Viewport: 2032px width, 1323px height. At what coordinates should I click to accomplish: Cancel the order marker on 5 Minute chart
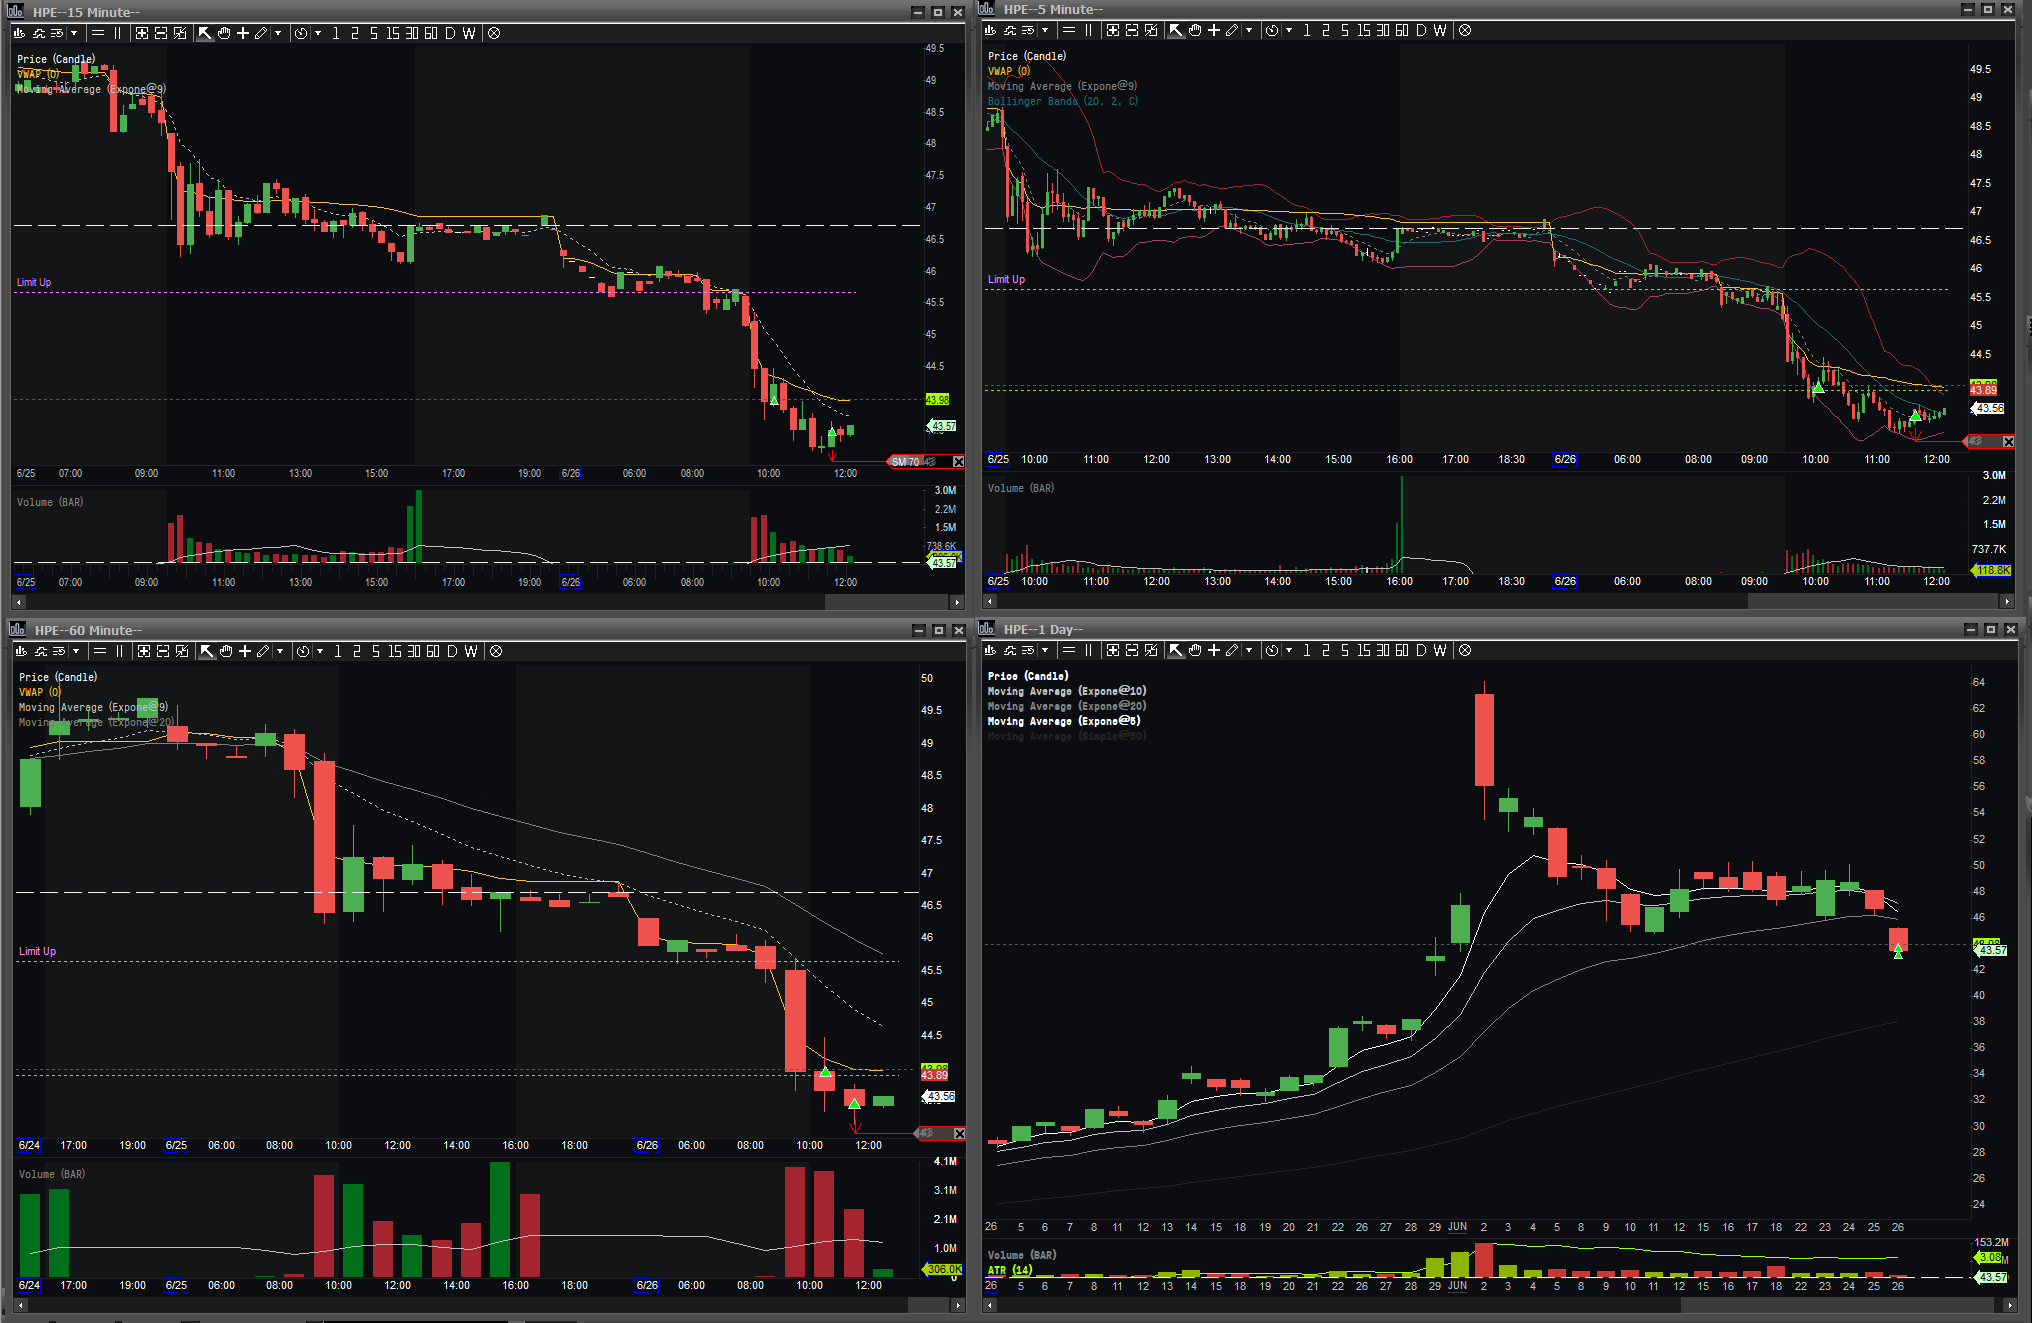2008,441
